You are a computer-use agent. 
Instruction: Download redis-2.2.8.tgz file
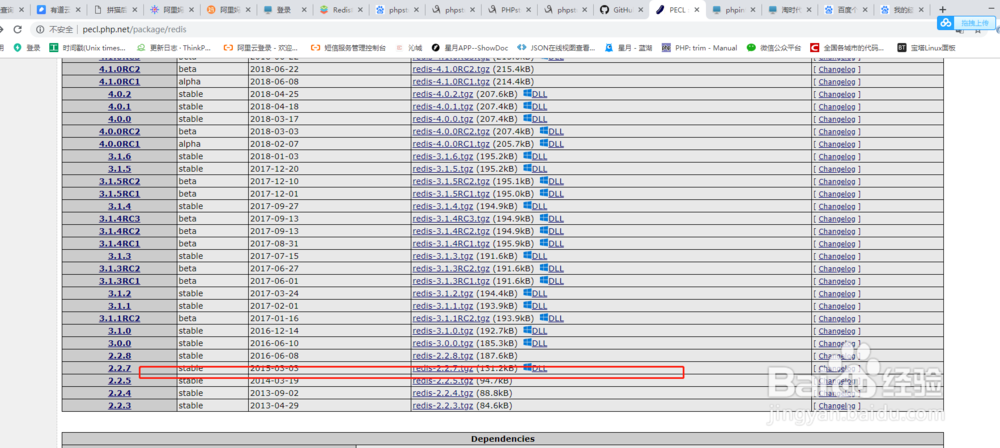[443, 355]
